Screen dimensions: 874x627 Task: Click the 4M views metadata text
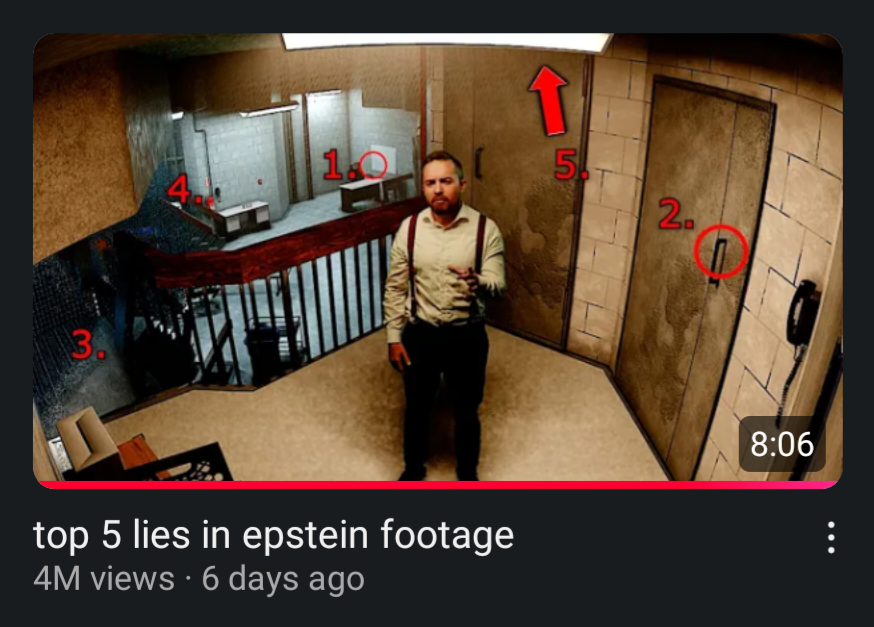click(104, 579)
